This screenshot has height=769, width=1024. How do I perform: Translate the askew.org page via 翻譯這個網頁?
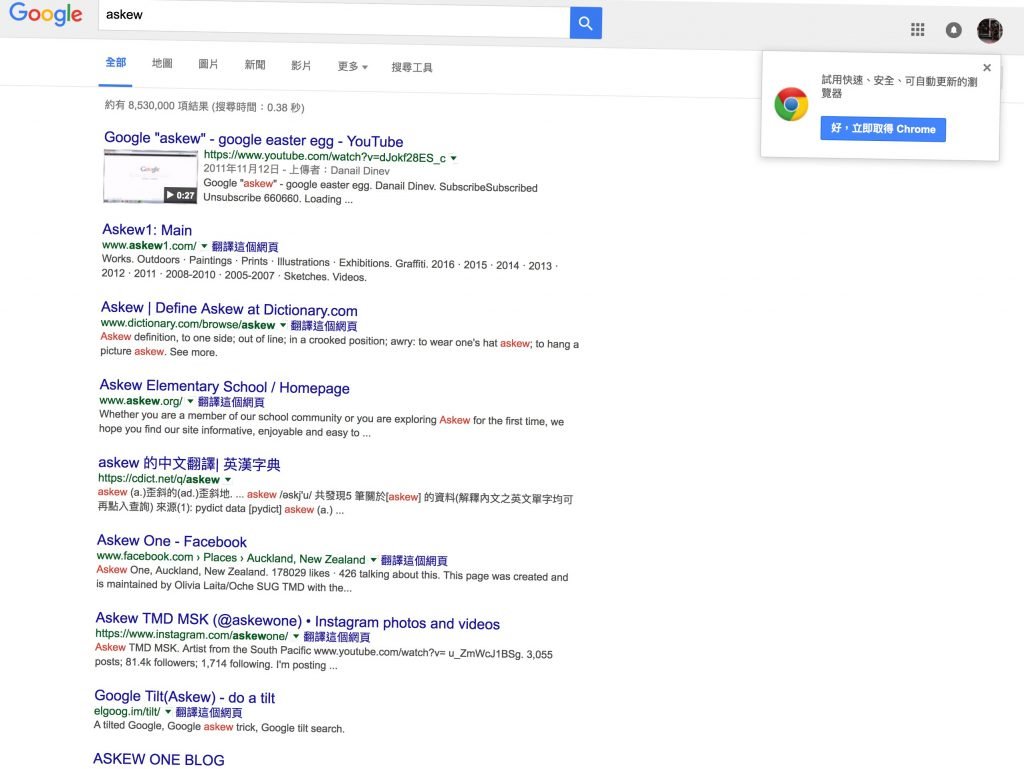(231, 401)
